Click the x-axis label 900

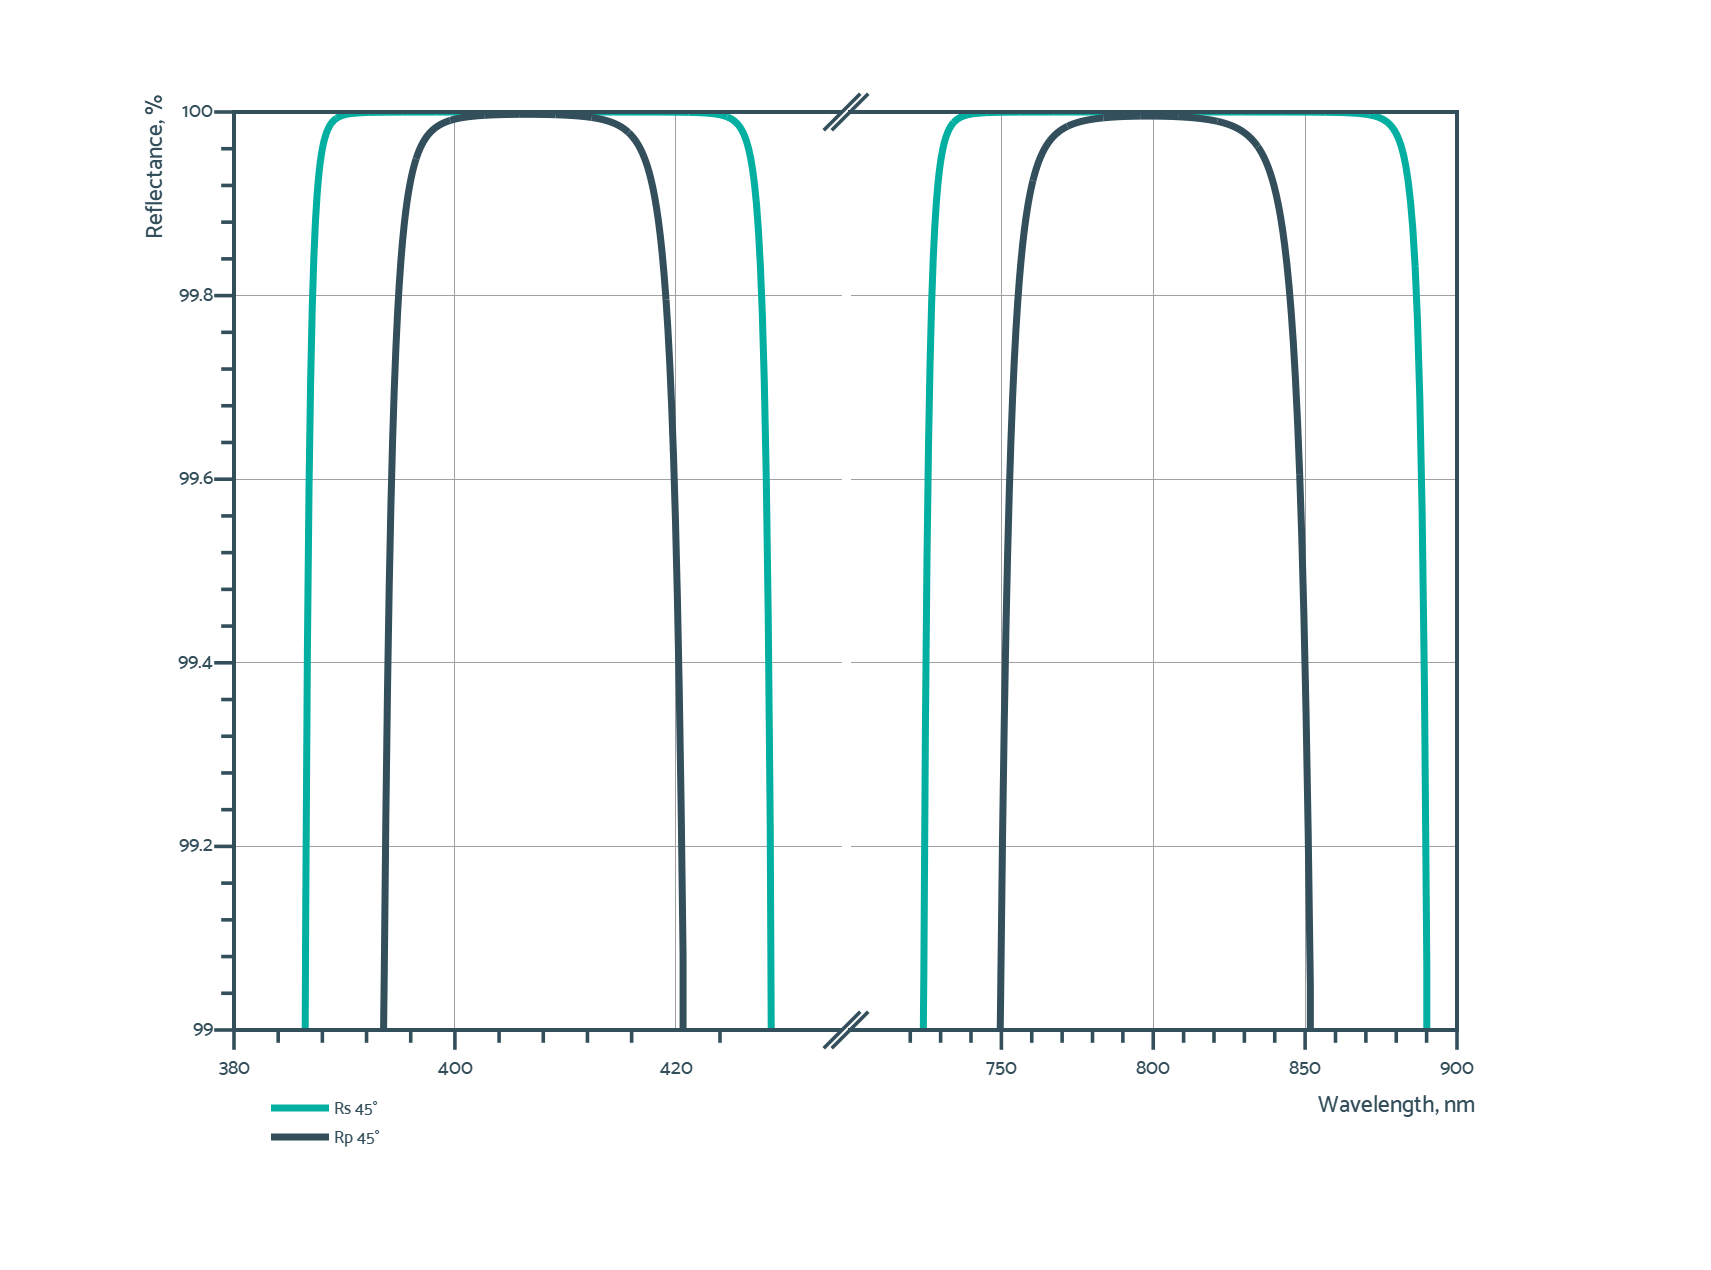tap(1457, 1068)
